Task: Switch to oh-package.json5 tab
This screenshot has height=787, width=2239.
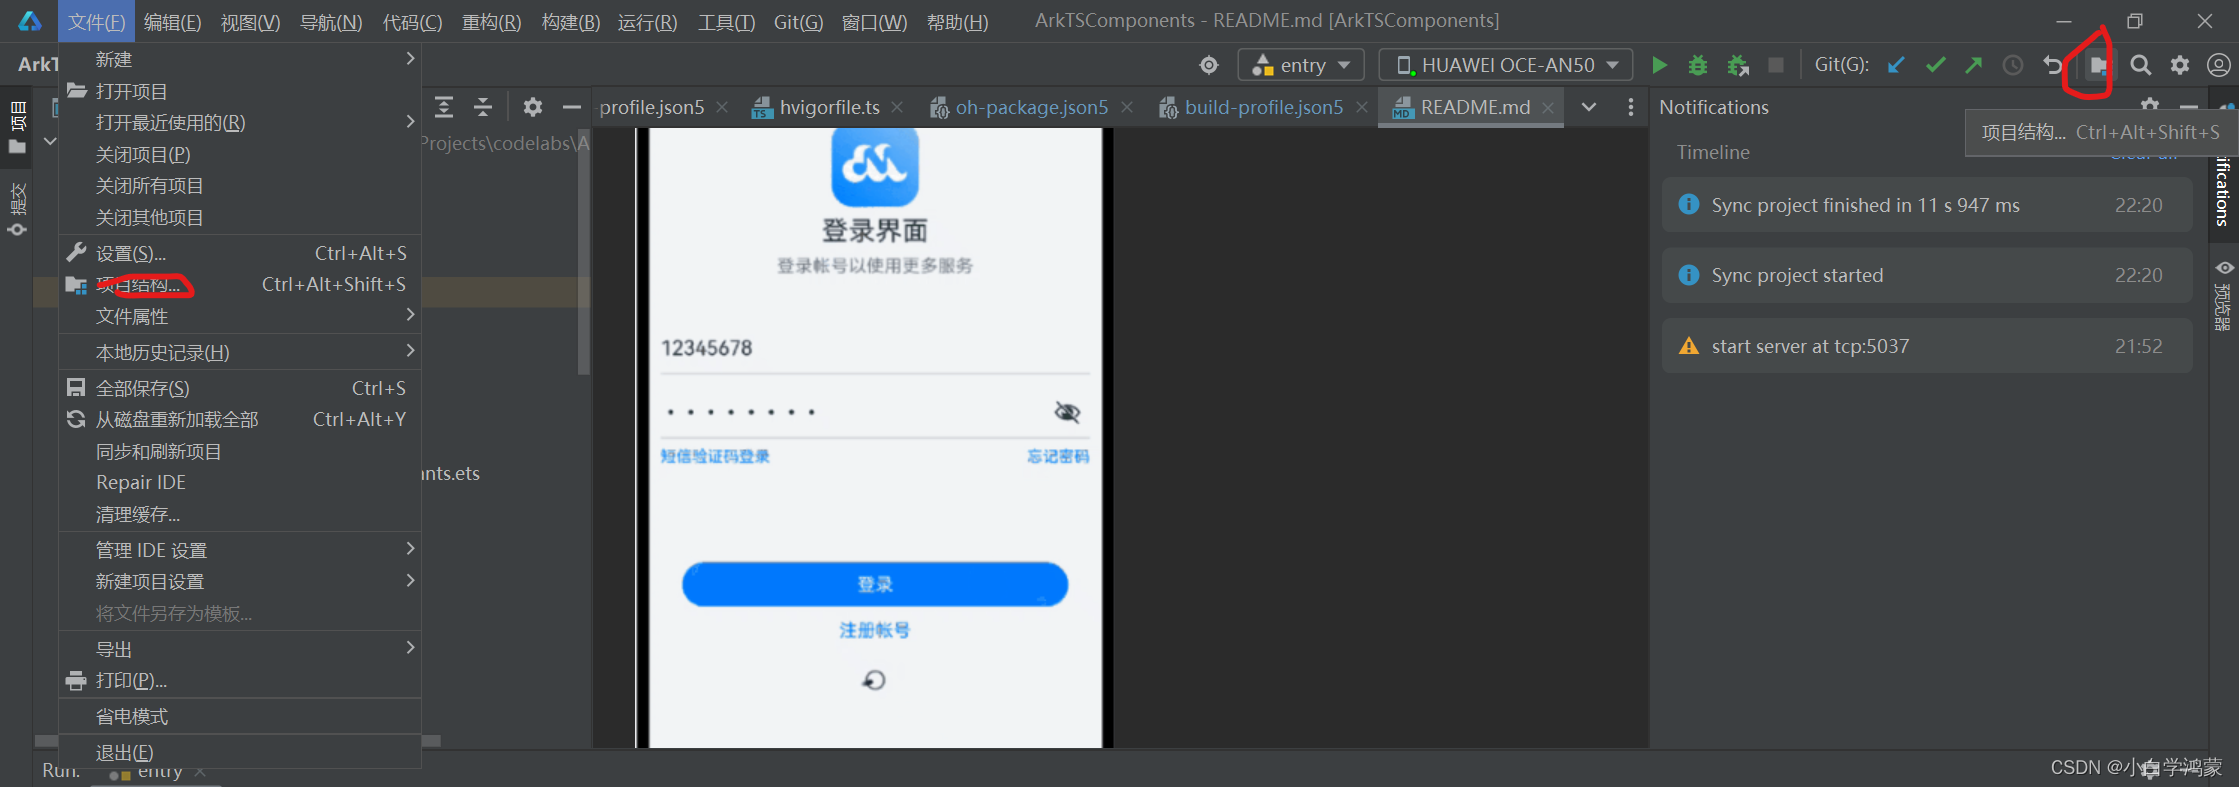Action: (1031, 107)
